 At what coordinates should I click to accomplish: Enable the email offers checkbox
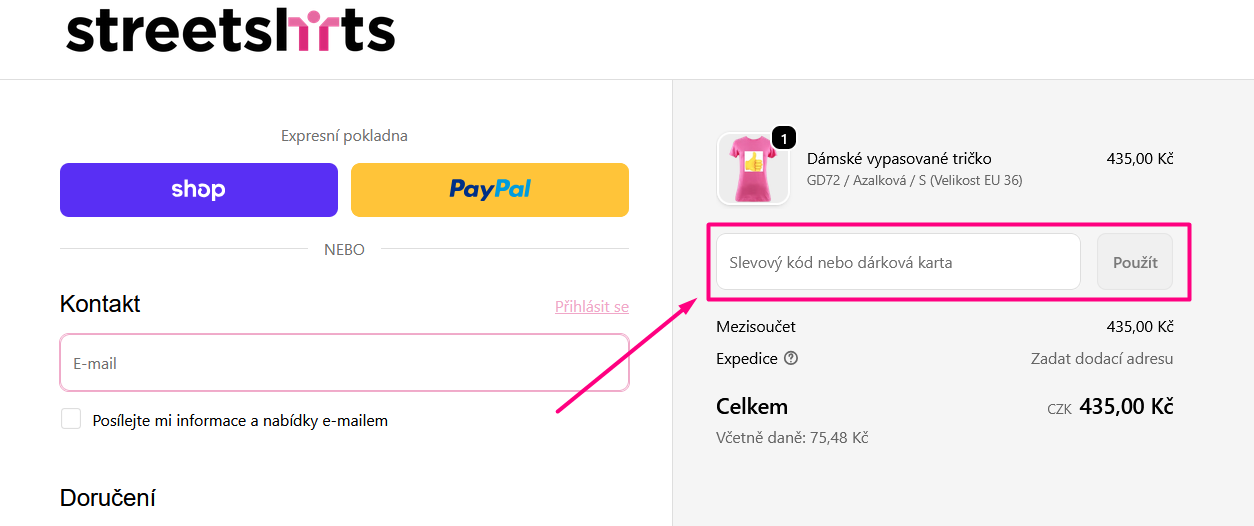71,419
